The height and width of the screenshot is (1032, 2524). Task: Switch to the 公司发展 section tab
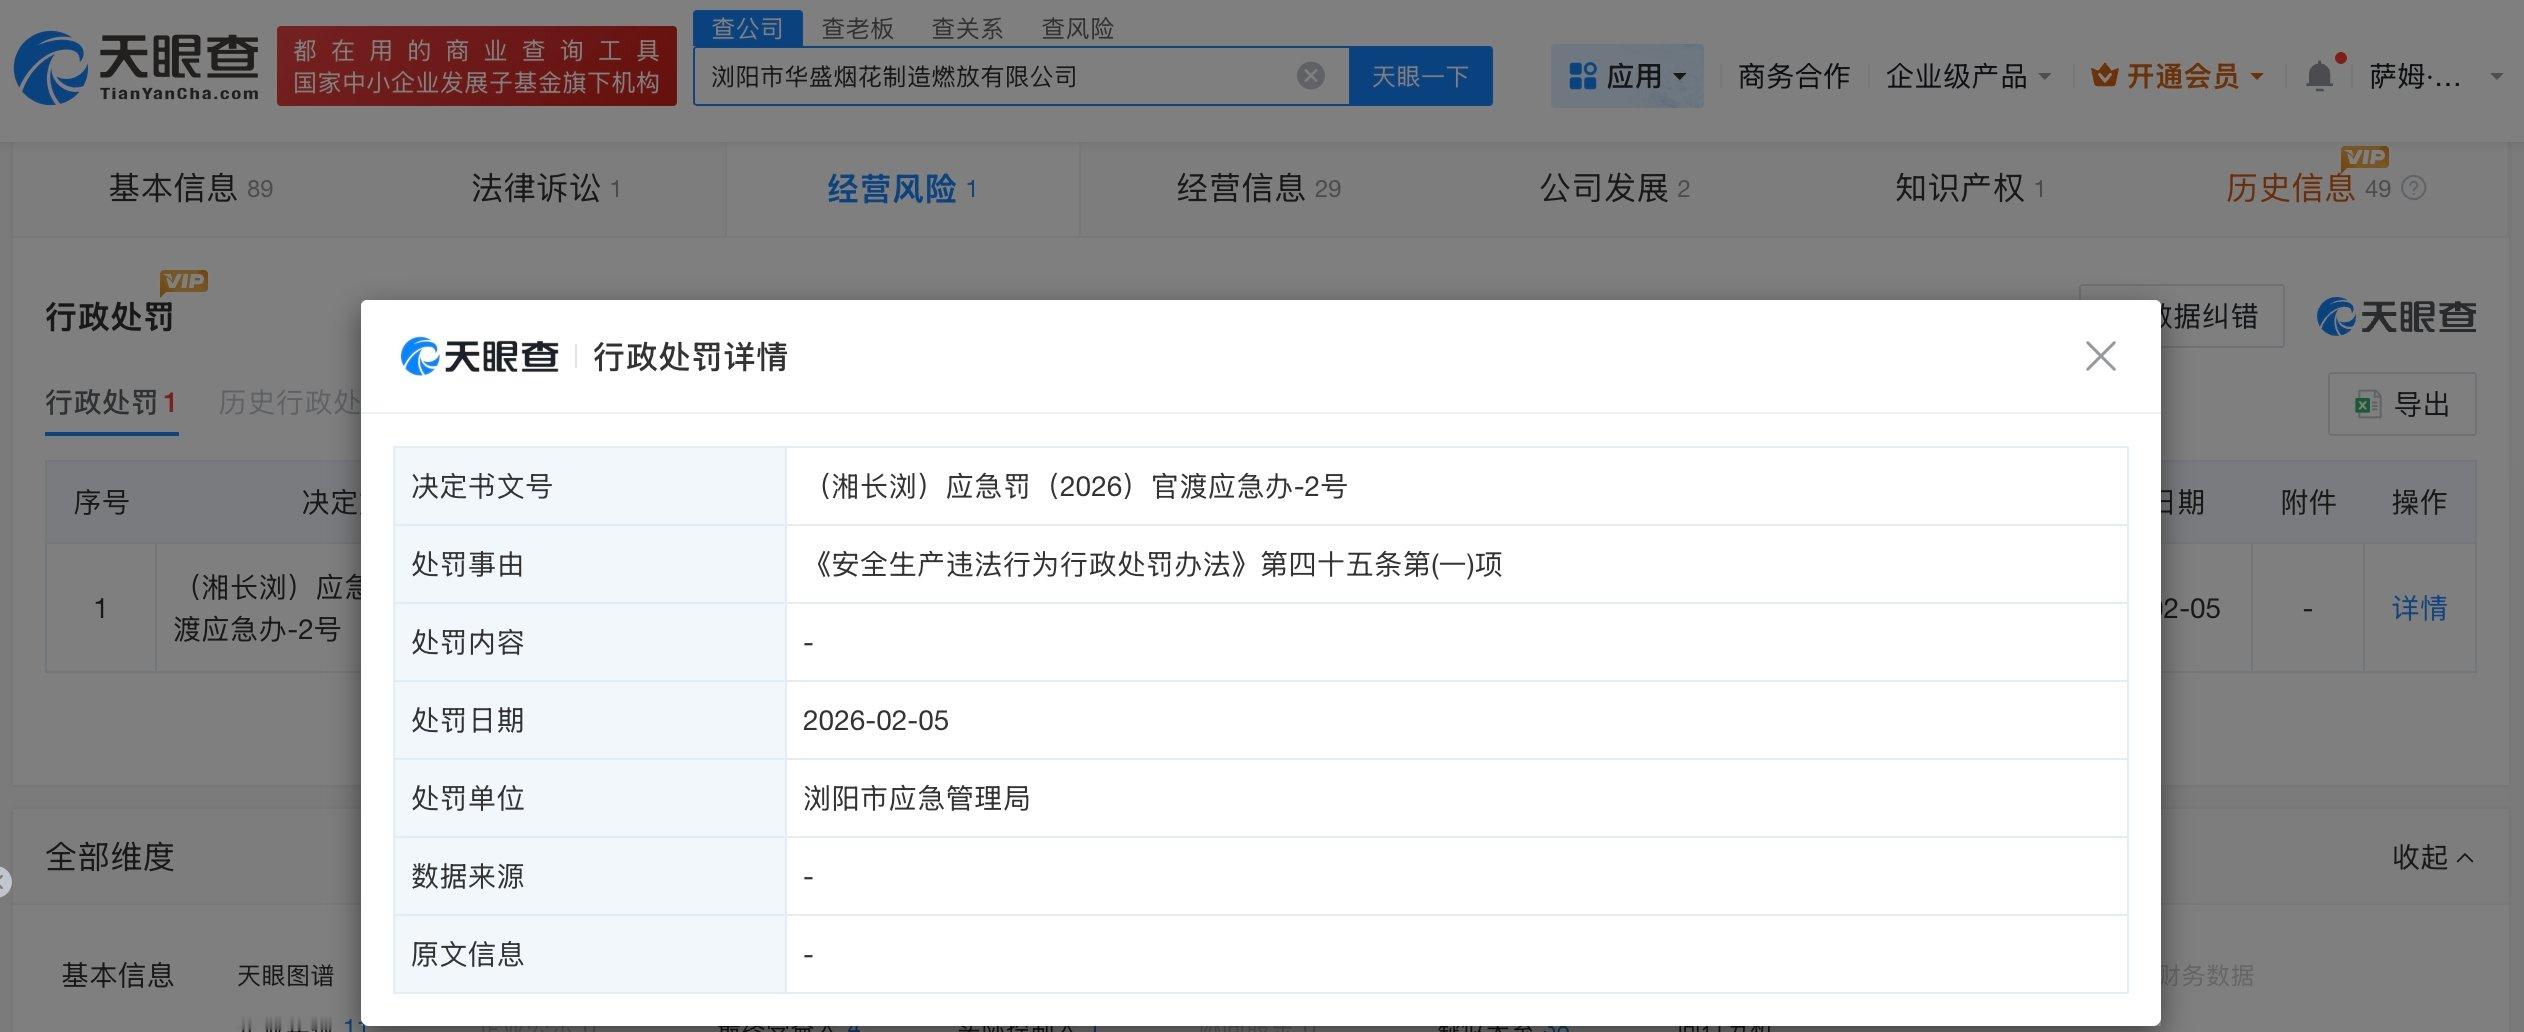1614,188
